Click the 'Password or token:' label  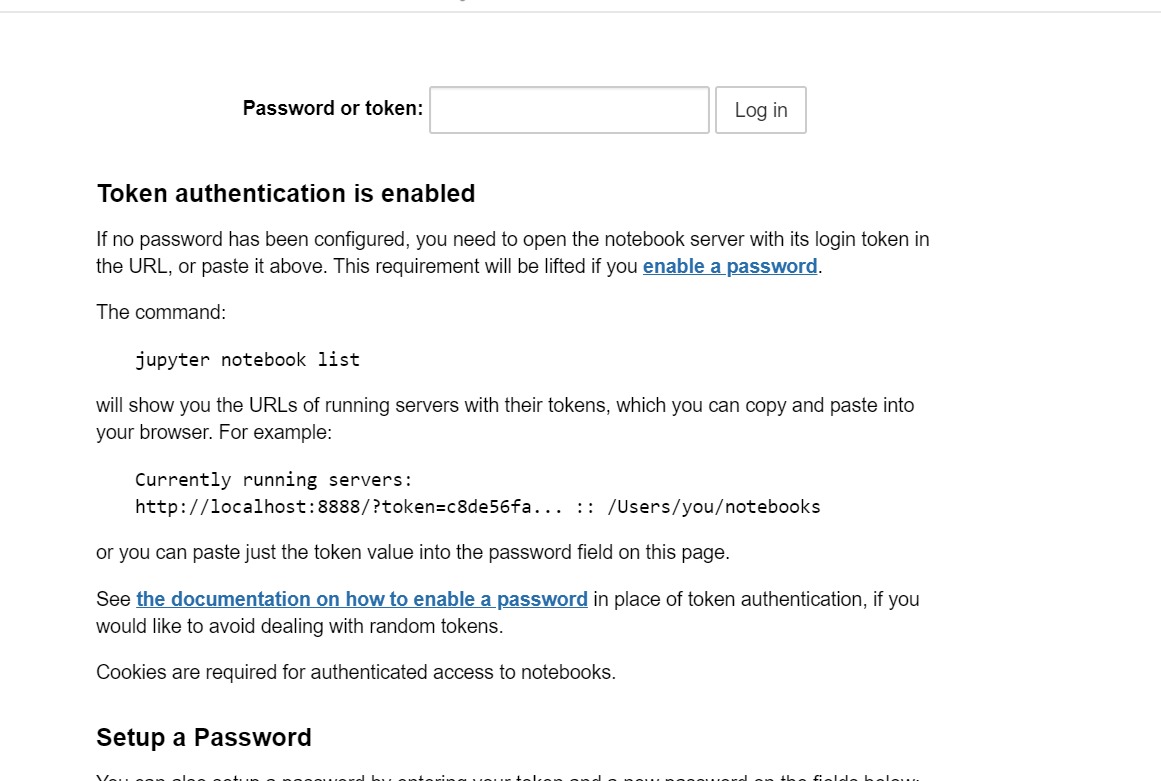332,108
